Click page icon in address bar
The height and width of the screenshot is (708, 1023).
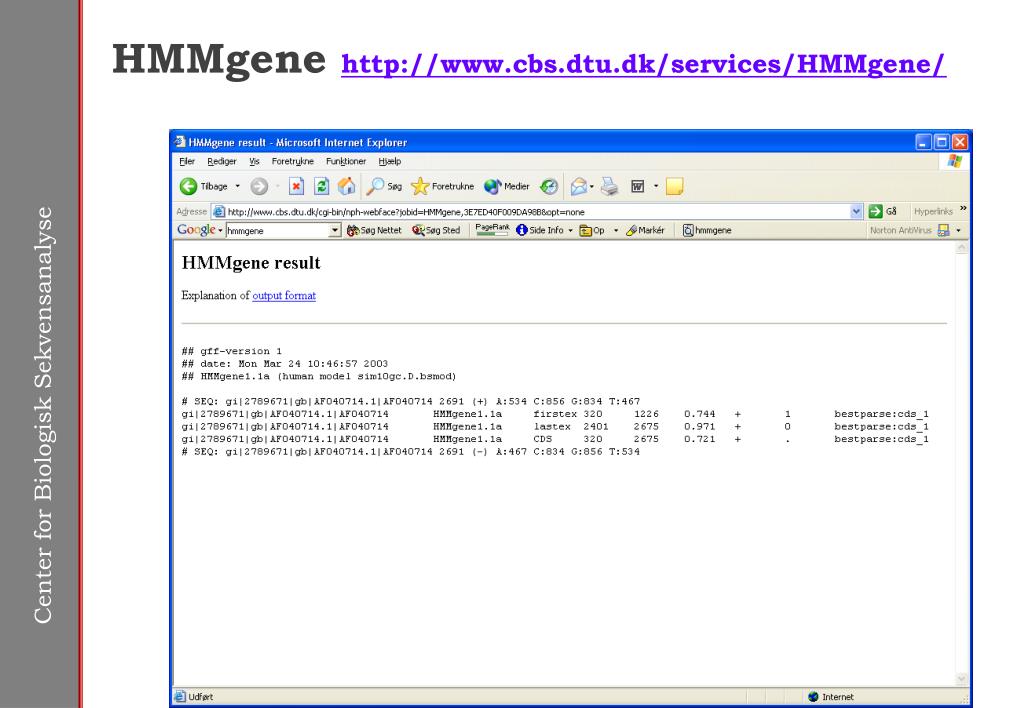[219, 211]
